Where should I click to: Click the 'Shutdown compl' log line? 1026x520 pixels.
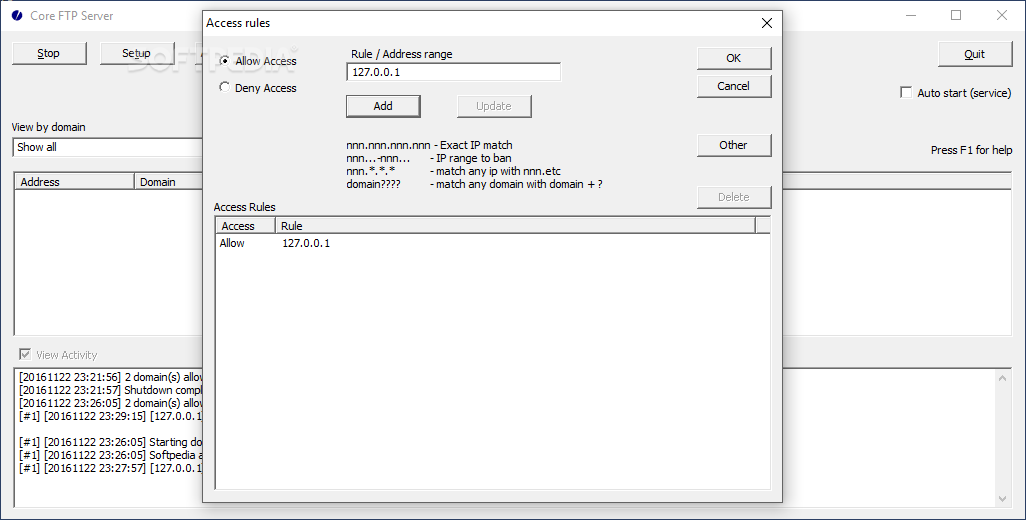tap(111, 390)
